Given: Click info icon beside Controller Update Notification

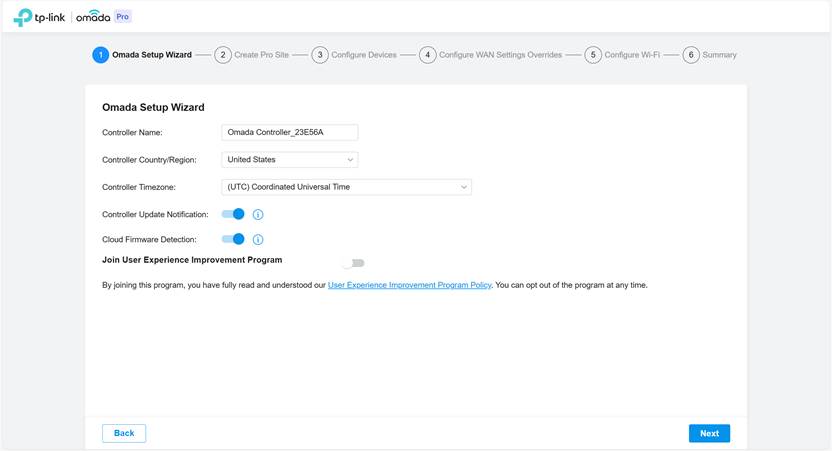Looking at the screenshot, I should point(258,214).
